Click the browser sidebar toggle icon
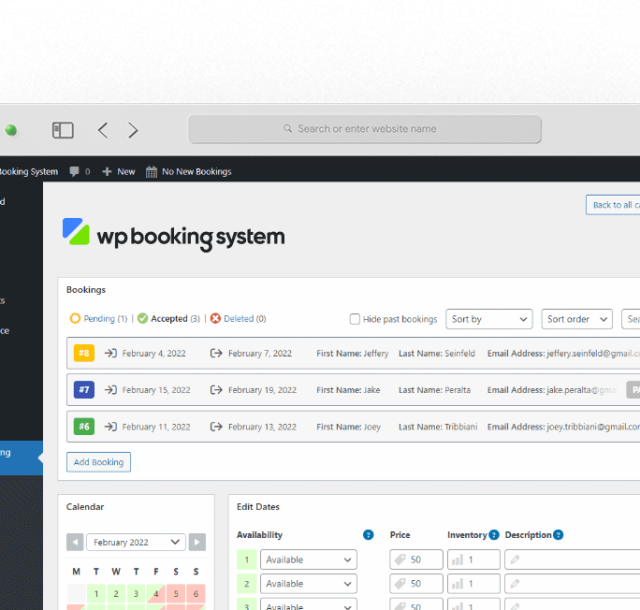Screen dimensions: 640x610 63,130
